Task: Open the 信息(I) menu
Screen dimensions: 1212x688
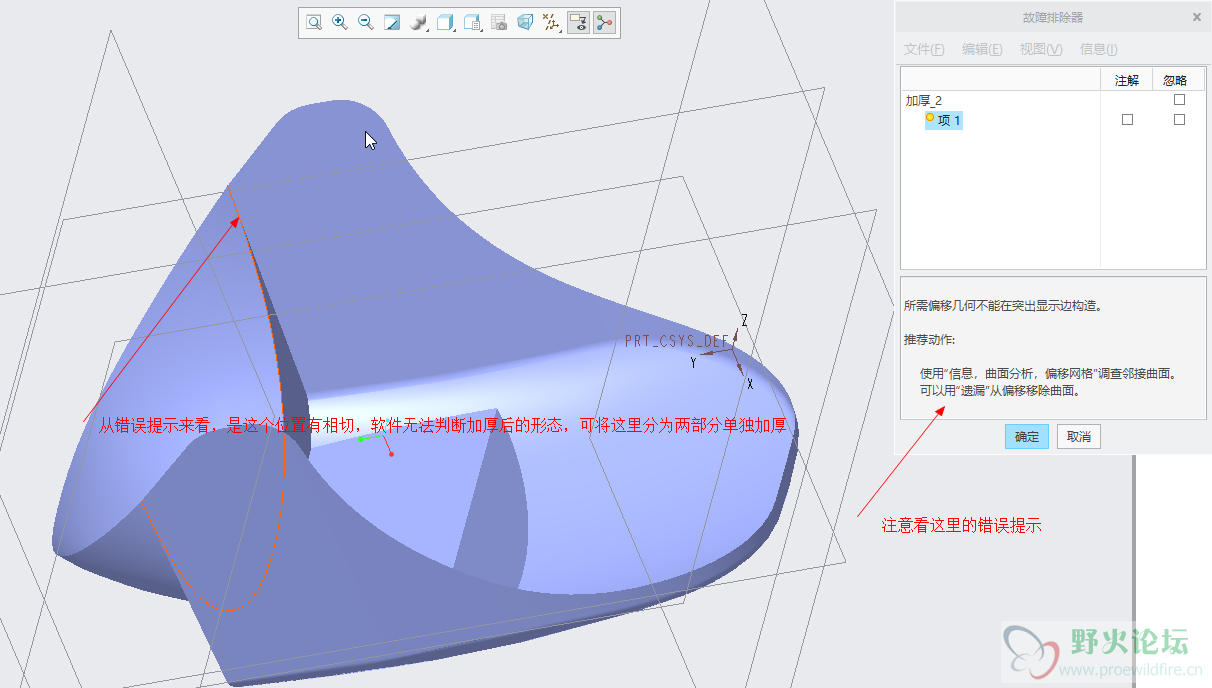Action: point(1098,49)
